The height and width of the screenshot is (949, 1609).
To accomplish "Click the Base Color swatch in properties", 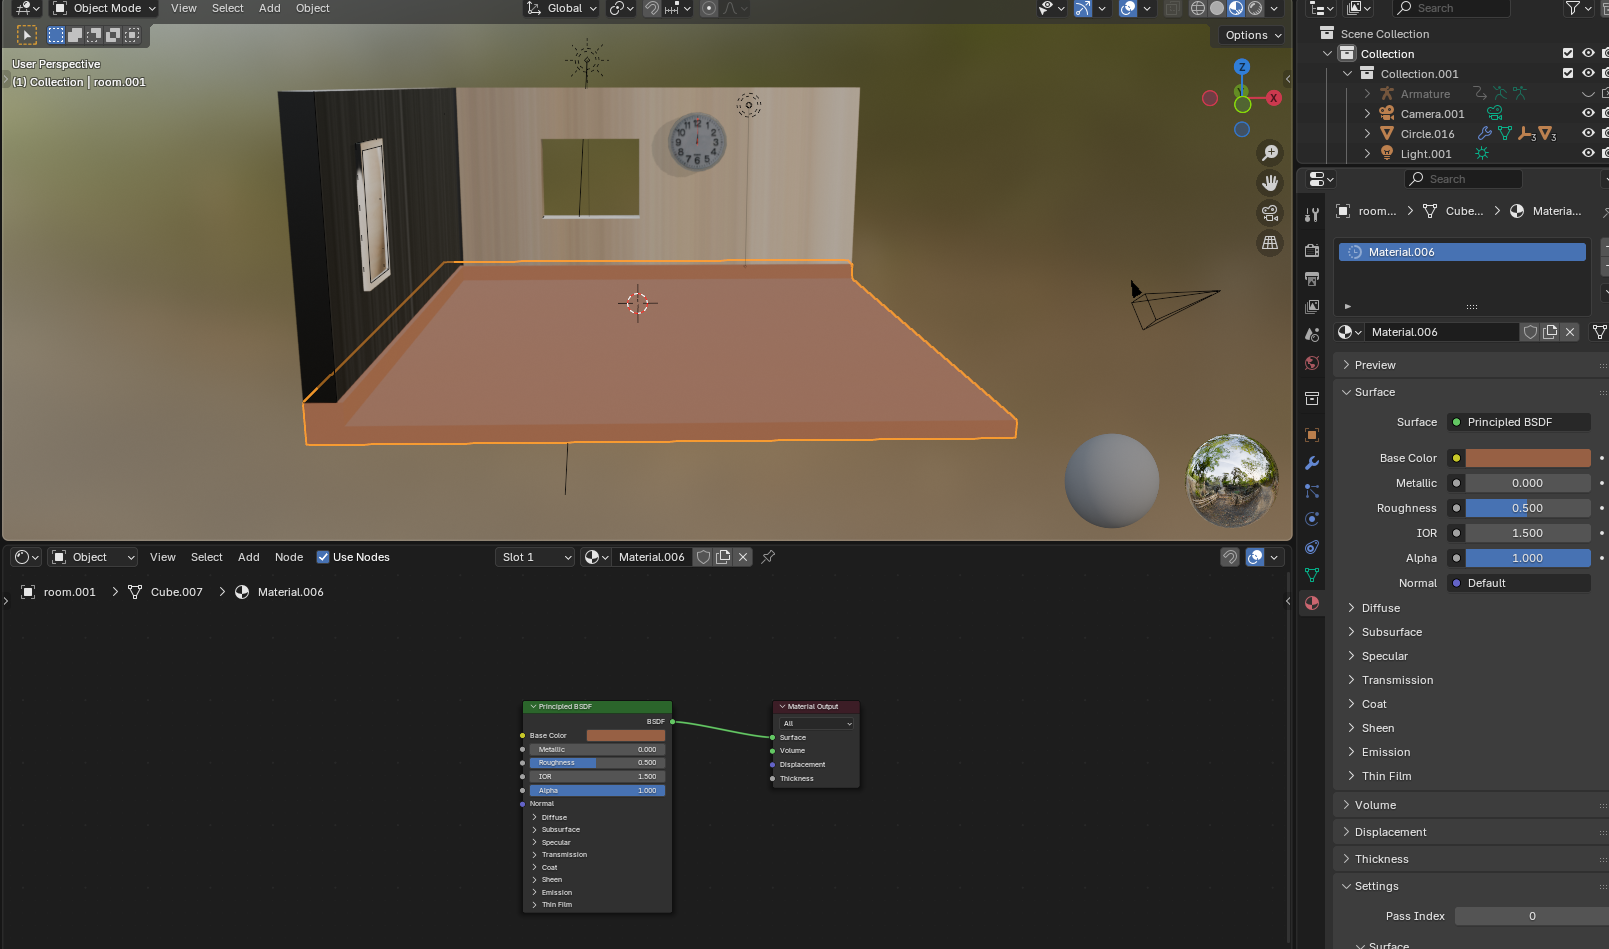I will click(1528, 458).
